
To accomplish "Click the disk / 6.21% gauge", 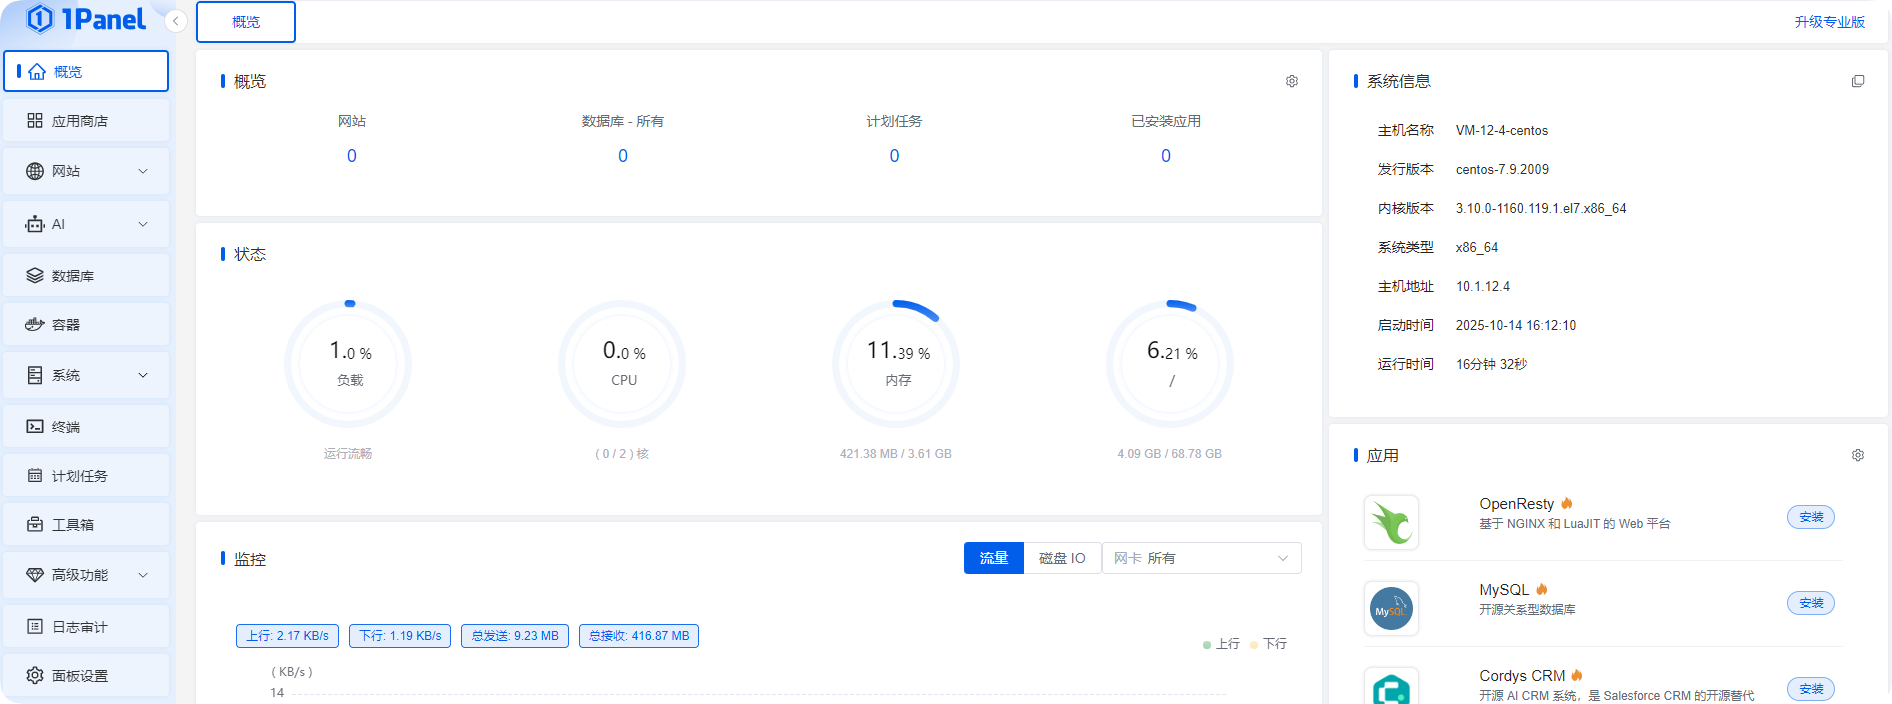I will pyautogui.click(x=1171, y=364).
